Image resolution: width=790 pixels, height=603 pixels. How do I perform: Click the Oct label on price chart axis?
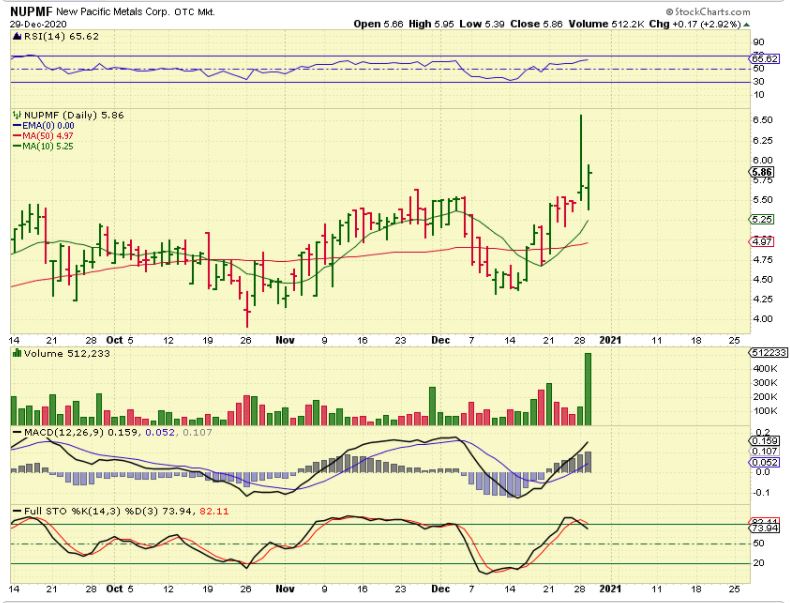[x=114, y=341]
